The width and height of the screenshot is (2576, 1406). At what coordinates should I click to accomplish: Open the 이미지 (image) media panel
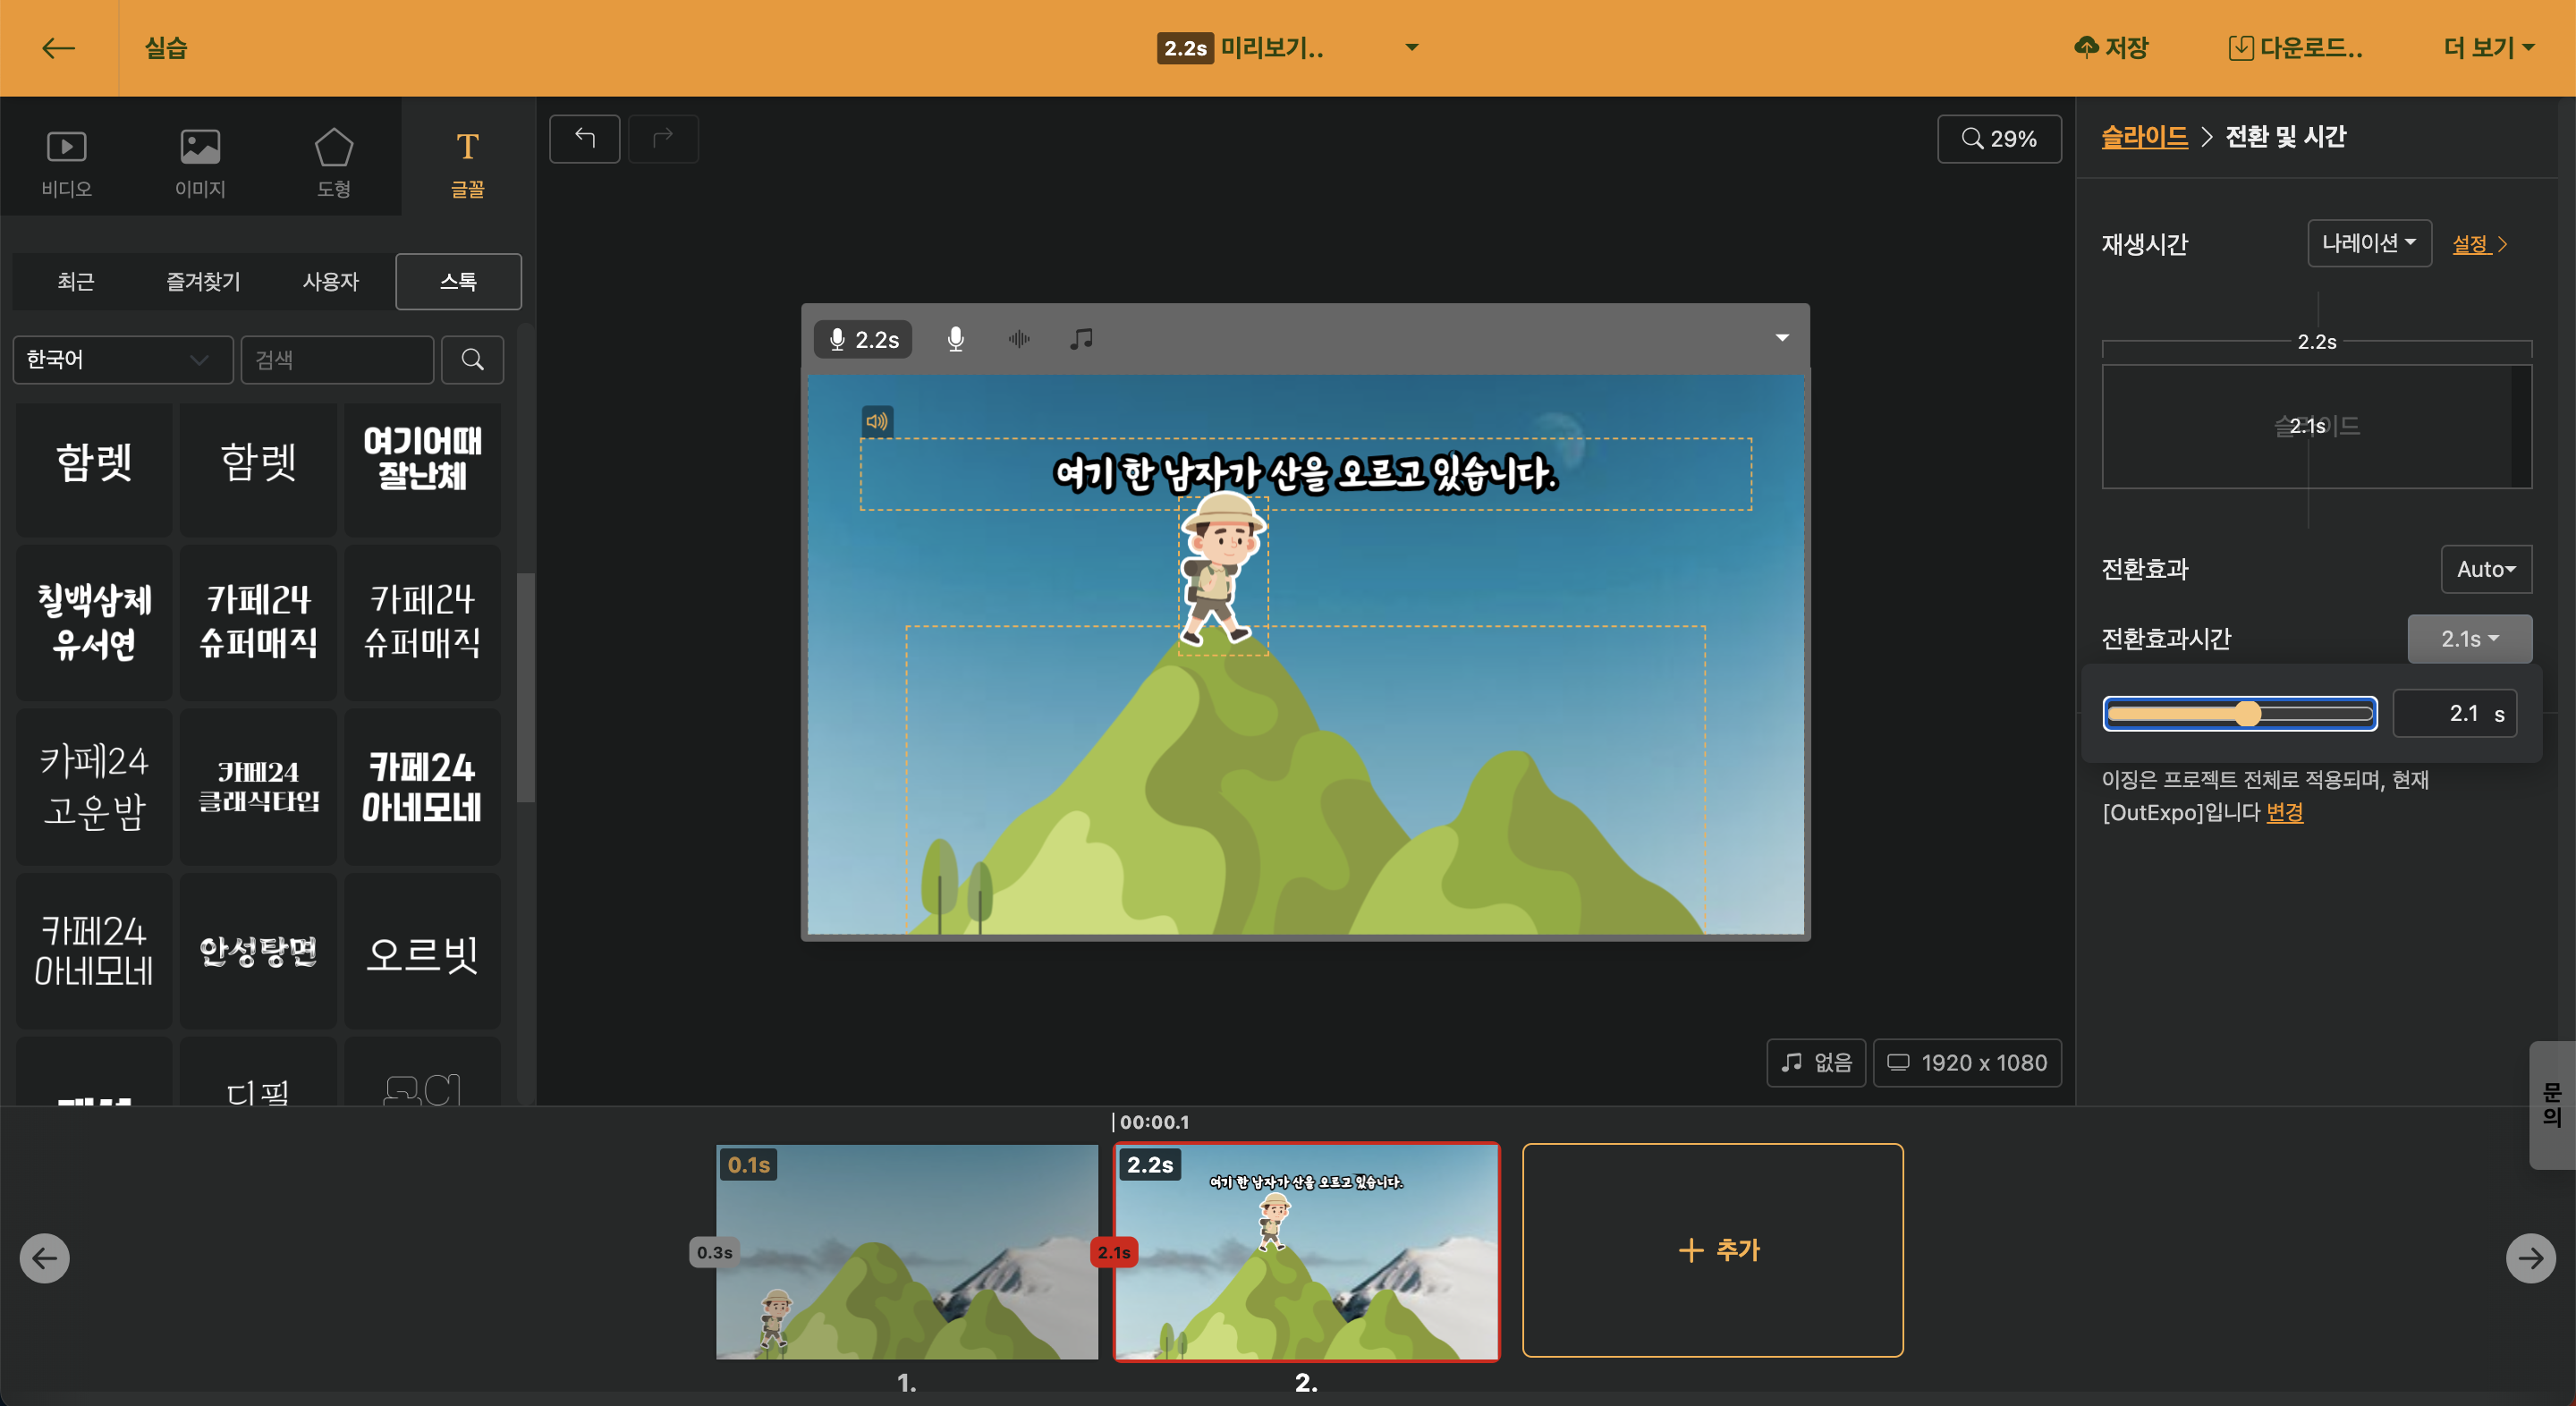click(x=200, y=162)
